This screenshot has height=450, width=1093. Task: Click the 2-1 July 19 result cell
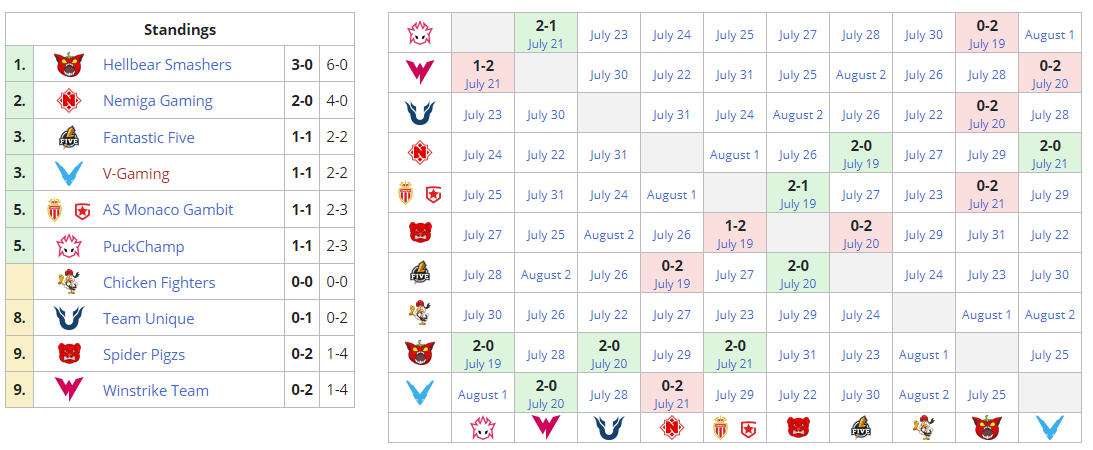coord(798,193)
